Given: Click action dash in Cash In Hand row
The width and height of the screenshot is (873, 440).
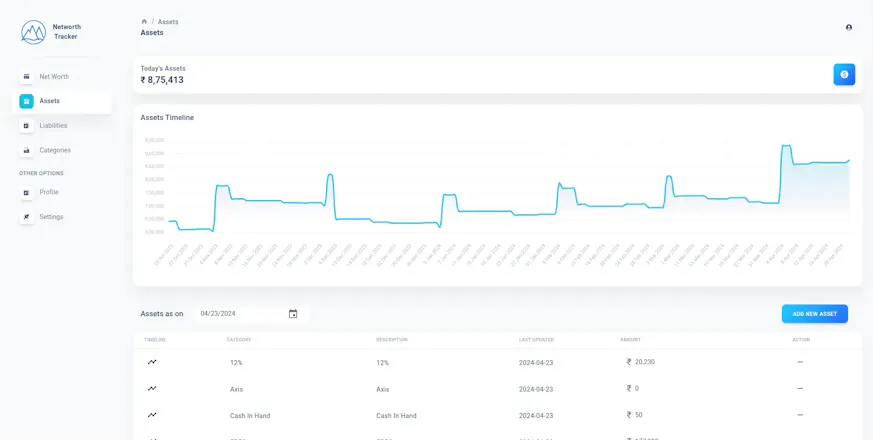Looking at the screenshot, I should coord(800,415).
